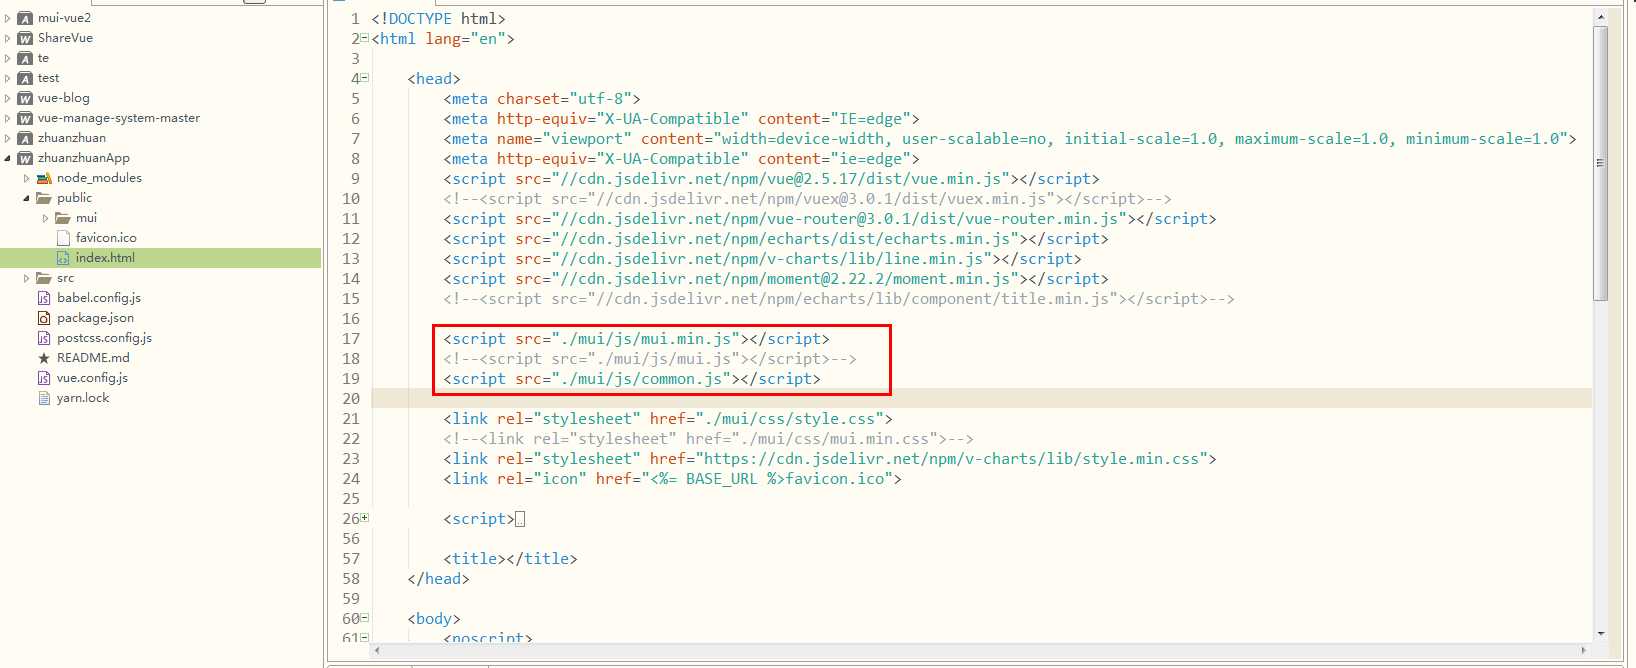The image size is (1636, 668).
Task: Expand the mui subfolder
Action: tap(46, 218)
